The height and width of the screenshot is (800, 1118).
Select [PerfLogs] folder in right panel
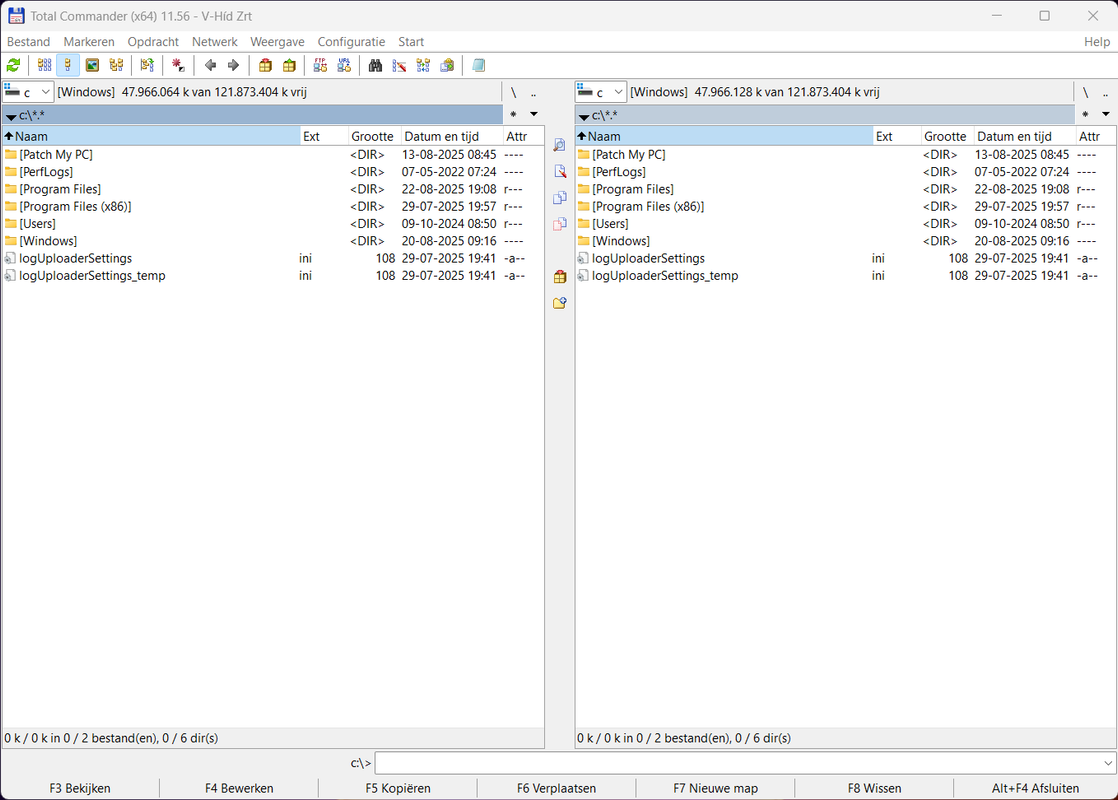click(x=846, y=172)
